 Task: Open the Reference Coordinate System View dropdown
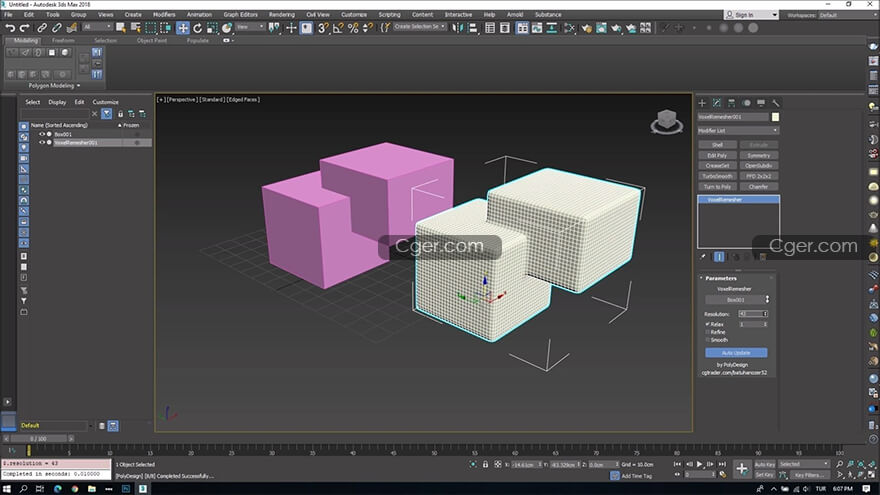pos(250,26)
